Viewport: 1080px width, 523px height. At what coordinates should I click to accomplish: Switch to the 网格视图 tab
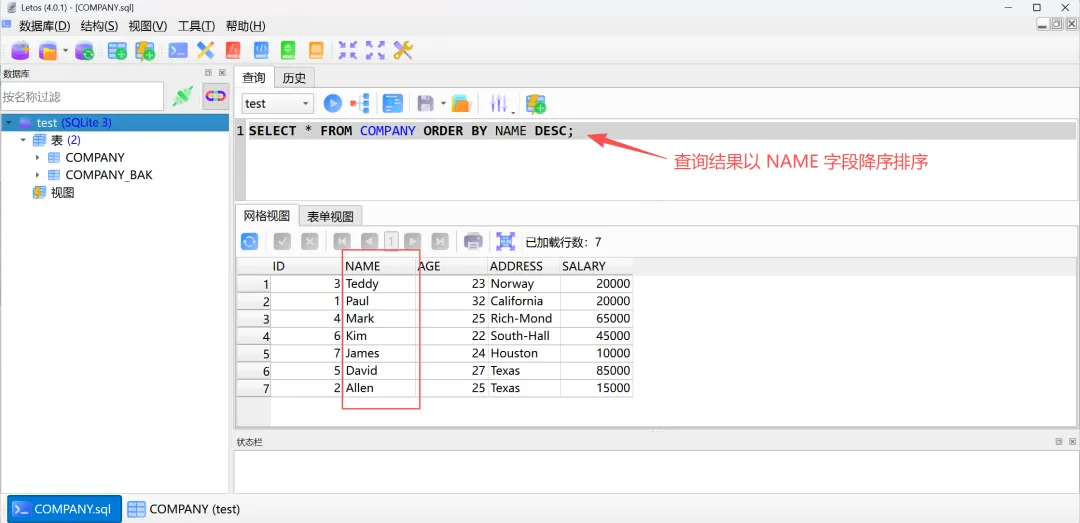click(267, 216)
